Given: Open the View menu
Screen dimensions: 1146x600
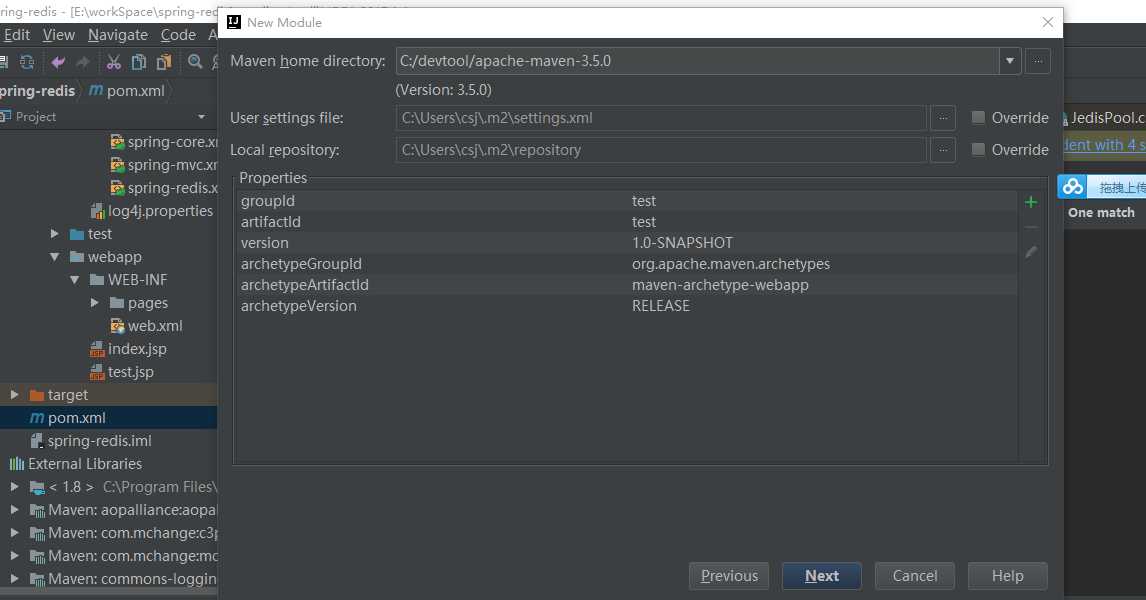Looking at the screenshot, I should [58, 35].
